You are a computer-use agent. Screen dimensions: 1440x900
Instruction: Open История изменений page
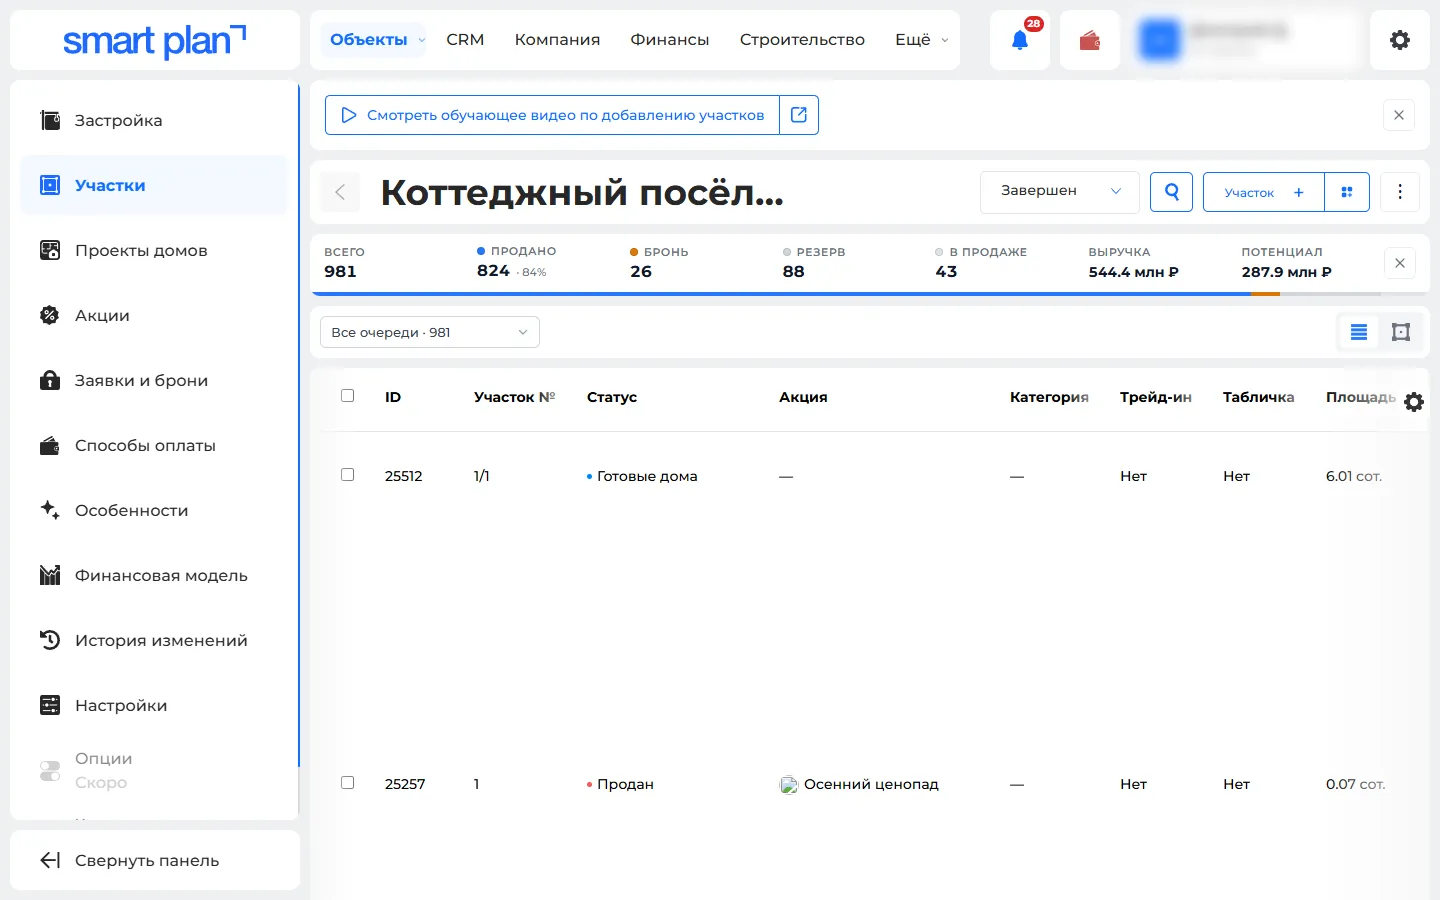click(154, 640)
